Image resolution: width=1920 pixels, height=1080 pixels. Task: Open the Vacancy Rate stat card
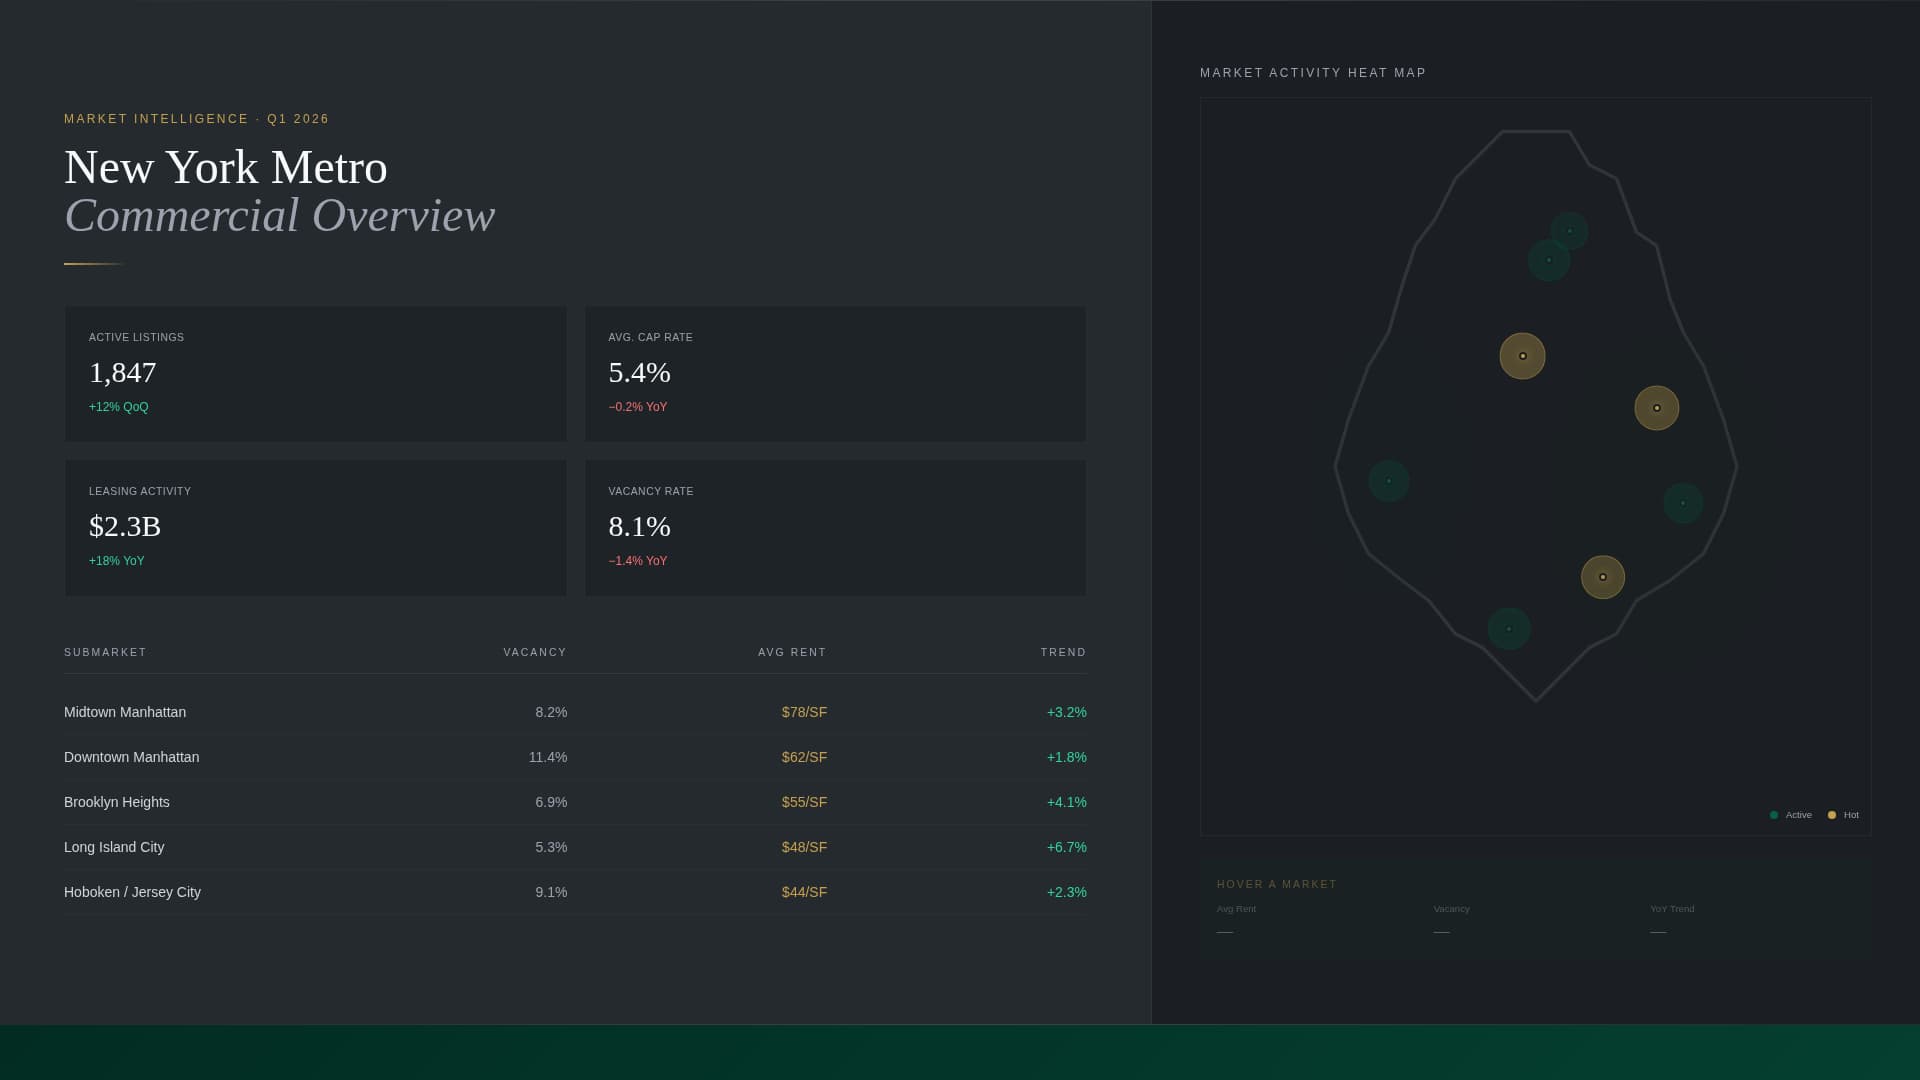click(835, 527)
